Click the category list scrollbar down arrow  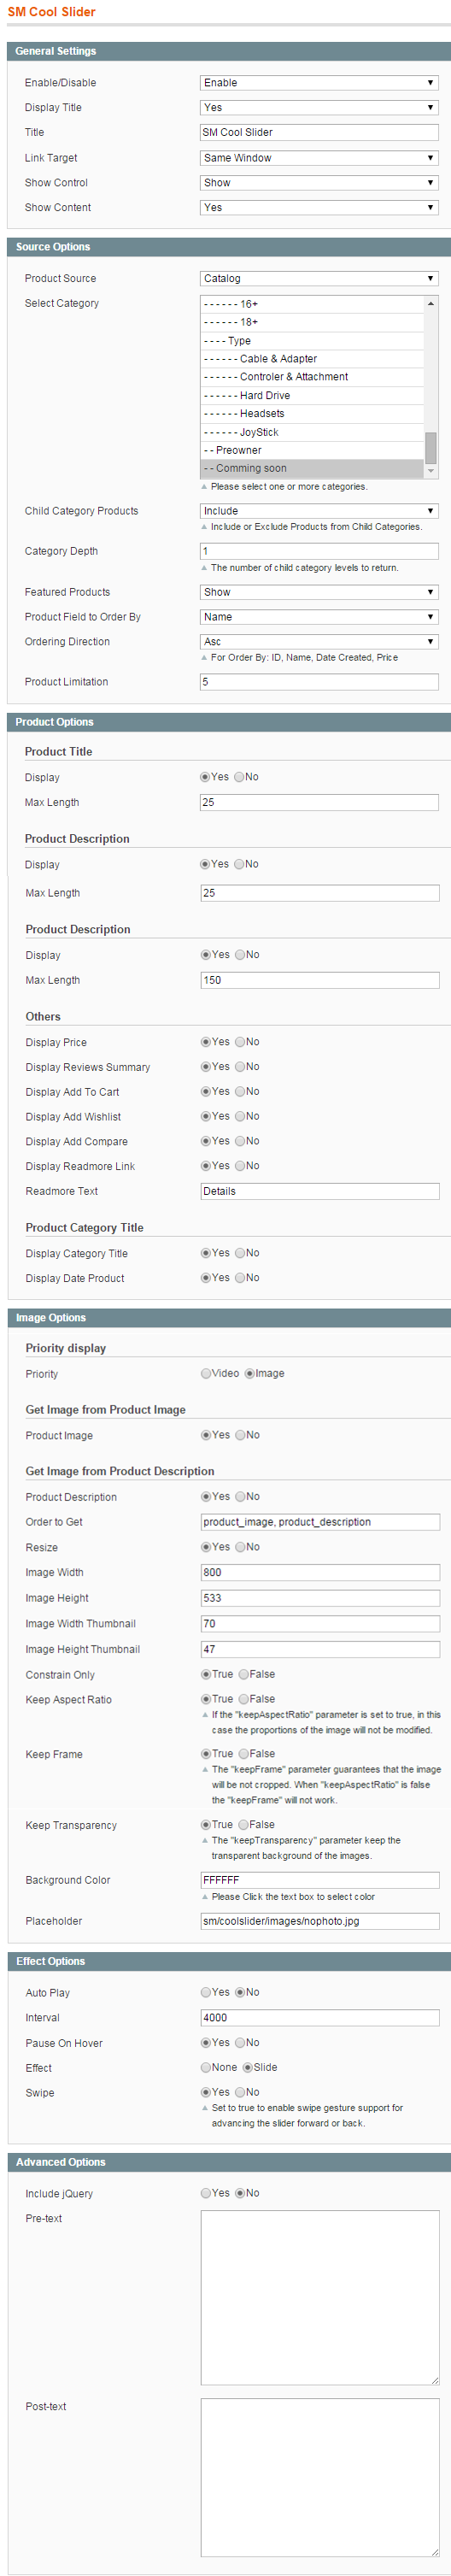point(431,470)
